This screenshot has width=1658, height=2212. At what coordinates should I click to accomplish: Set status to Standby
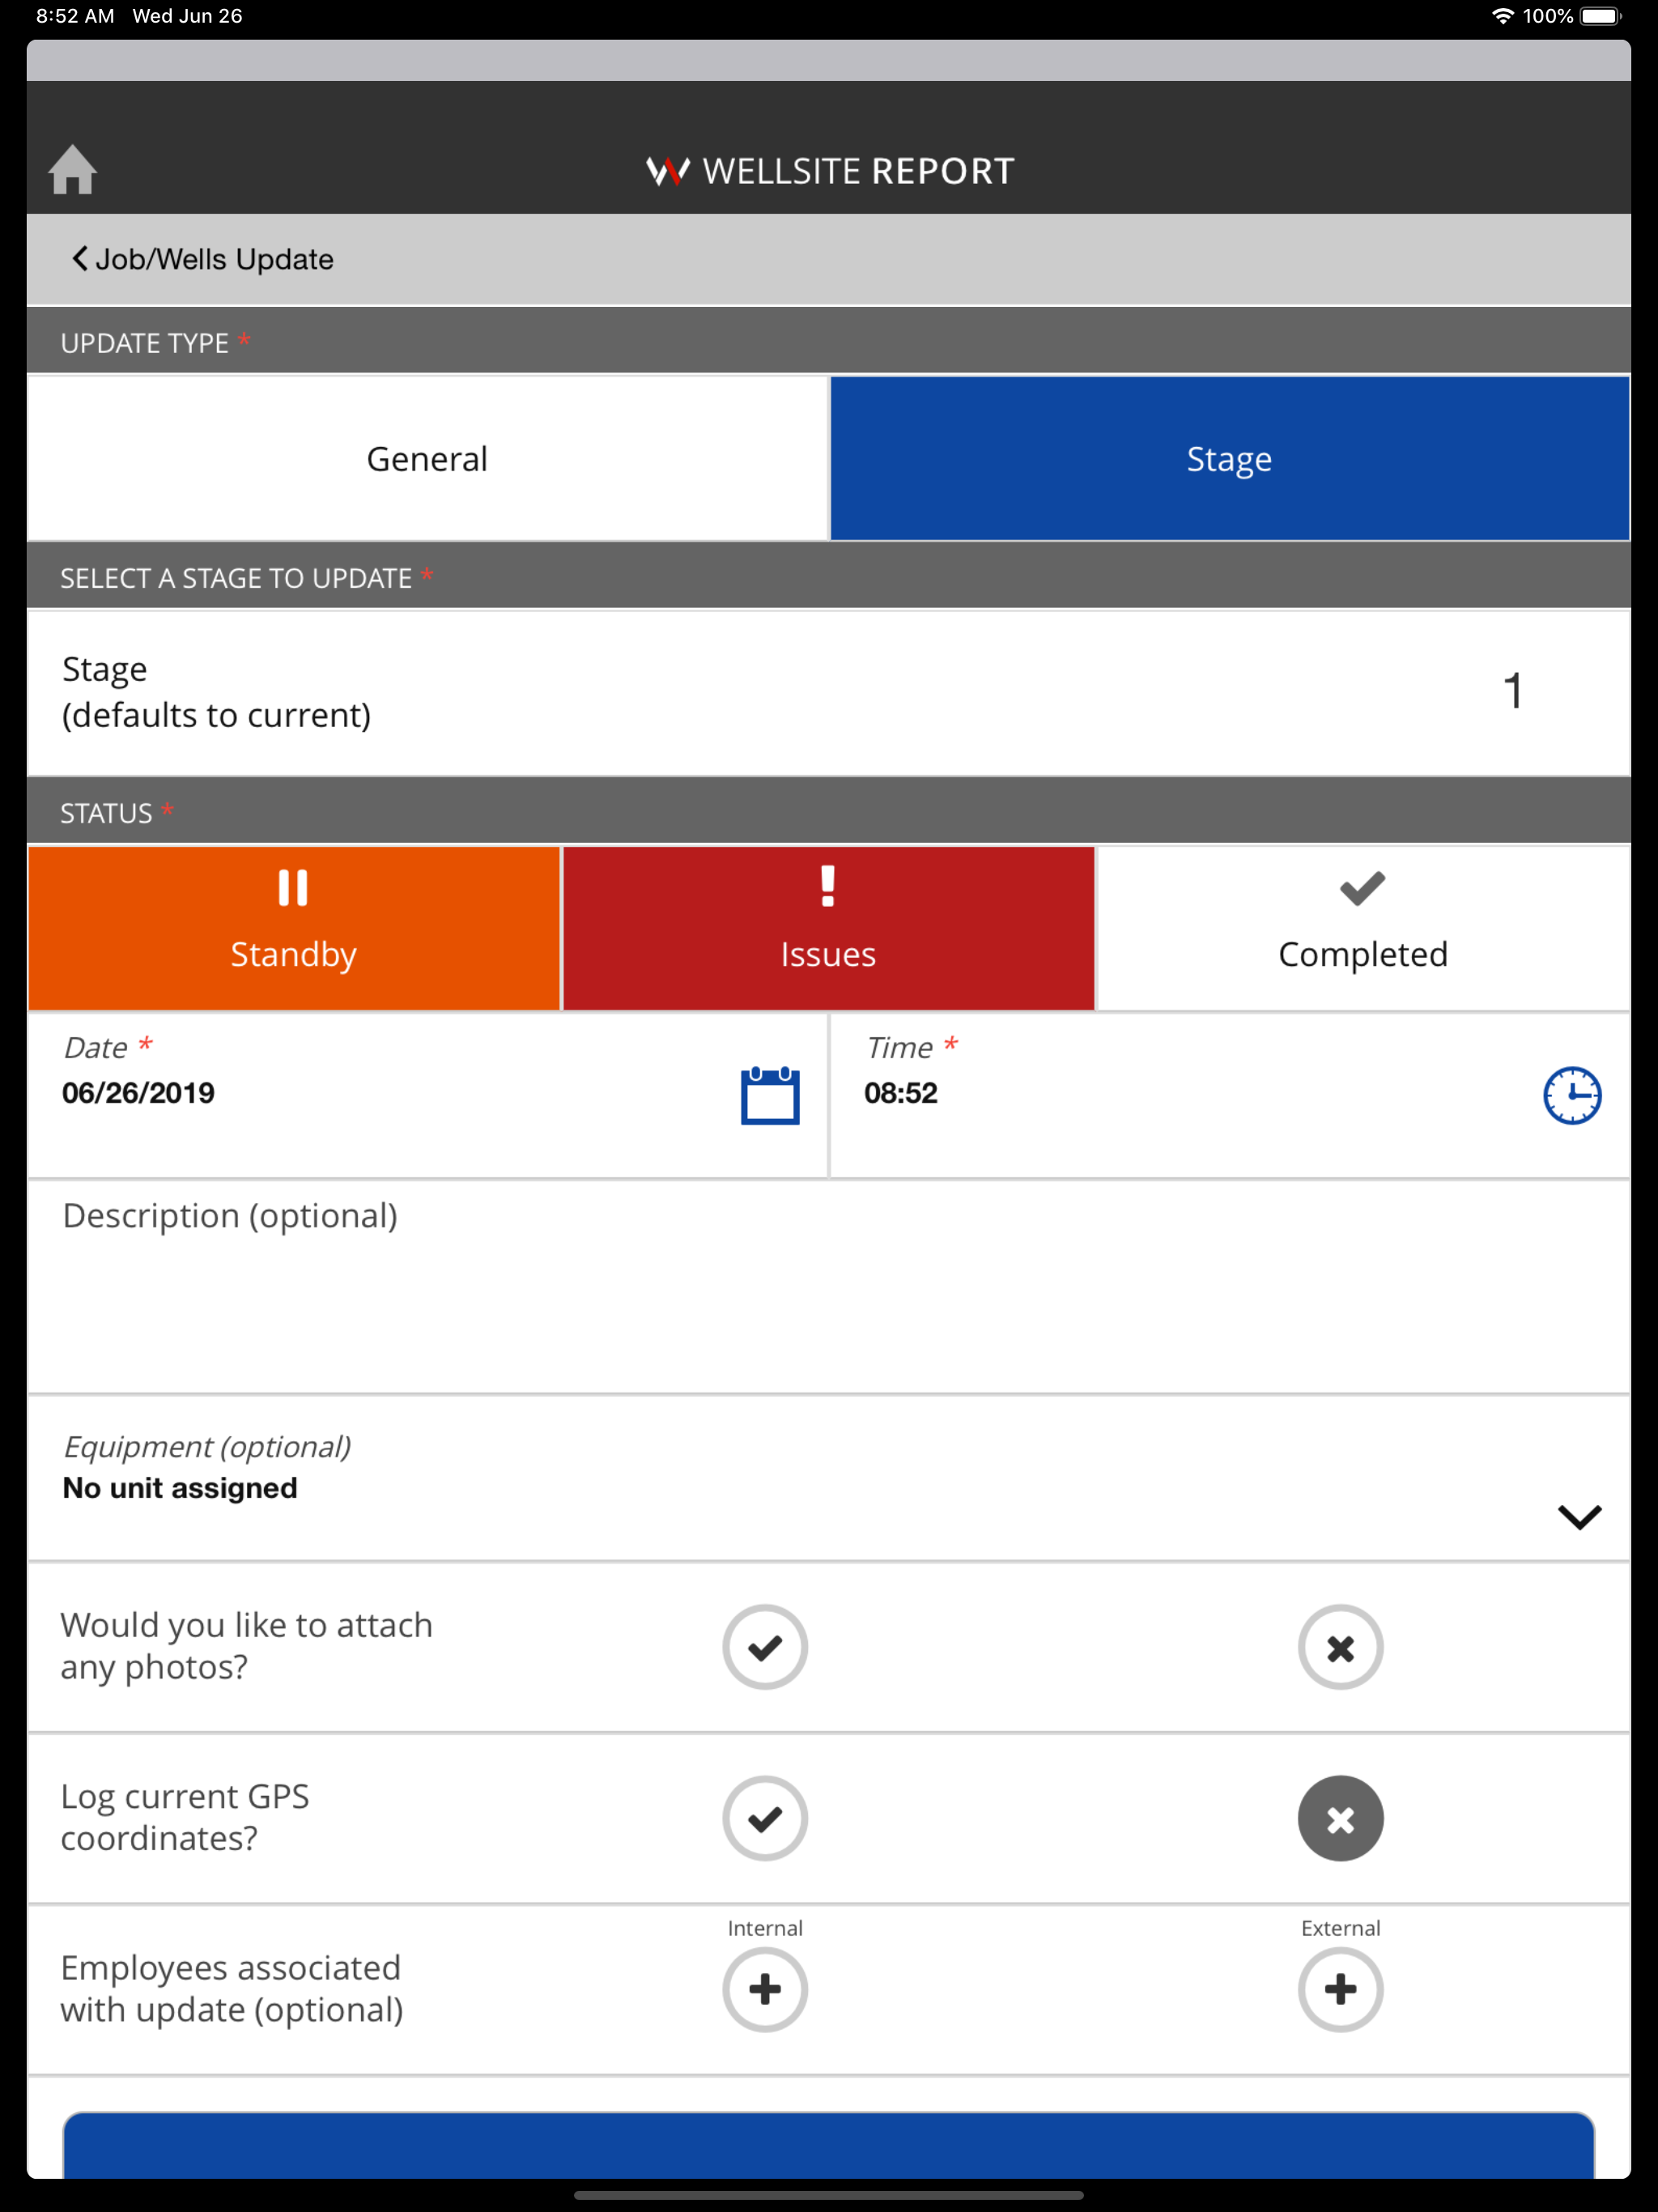[x=294, y=928]
